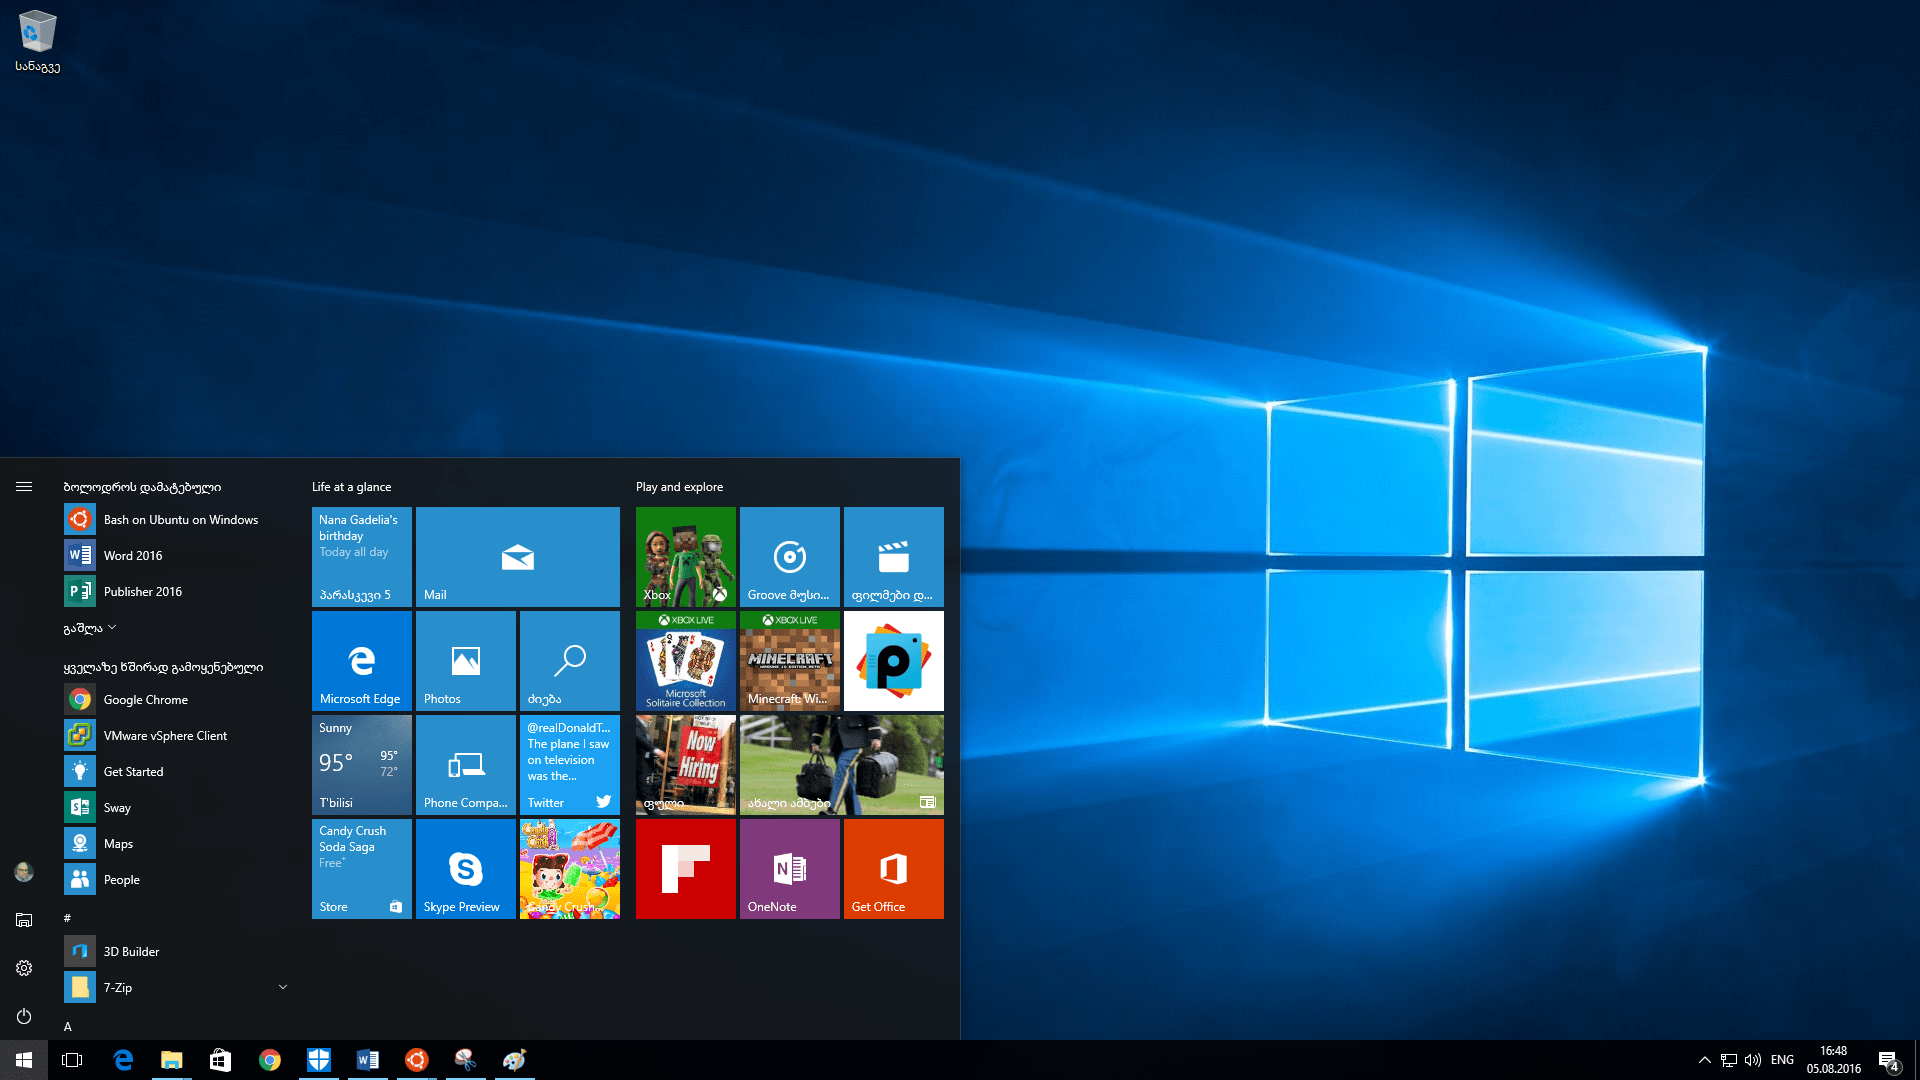The height and width of the screenshot is (1080, 1920).
Task: Adjust volume using the speaker tray icon
Action: point(1754,1059)
